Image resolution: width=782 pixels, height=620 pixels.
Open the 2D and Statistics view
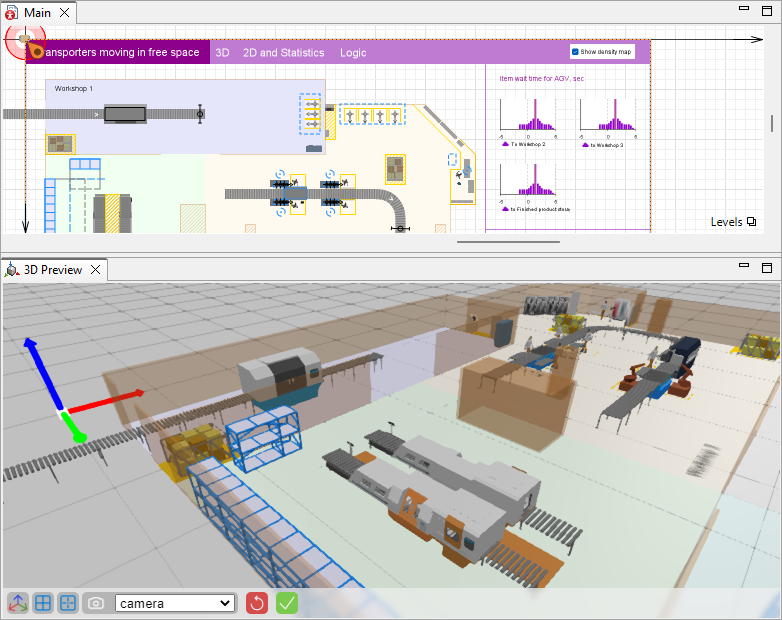(284, 53)
